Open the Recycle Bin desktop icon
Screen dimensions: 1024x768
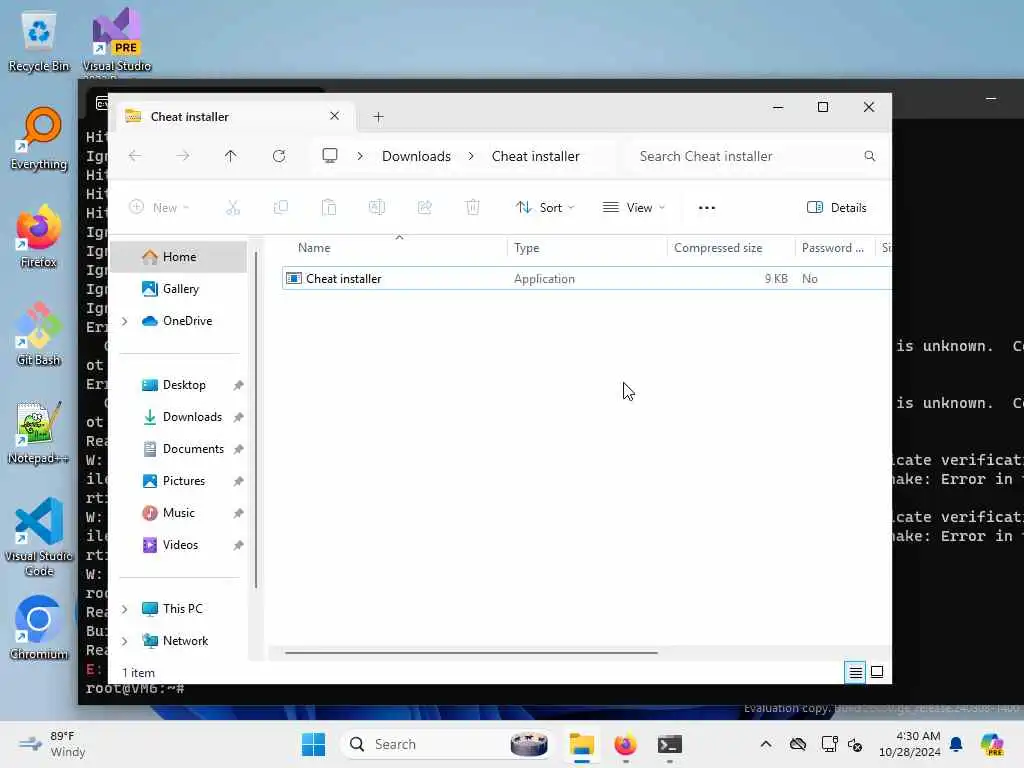tap(39, 40)
